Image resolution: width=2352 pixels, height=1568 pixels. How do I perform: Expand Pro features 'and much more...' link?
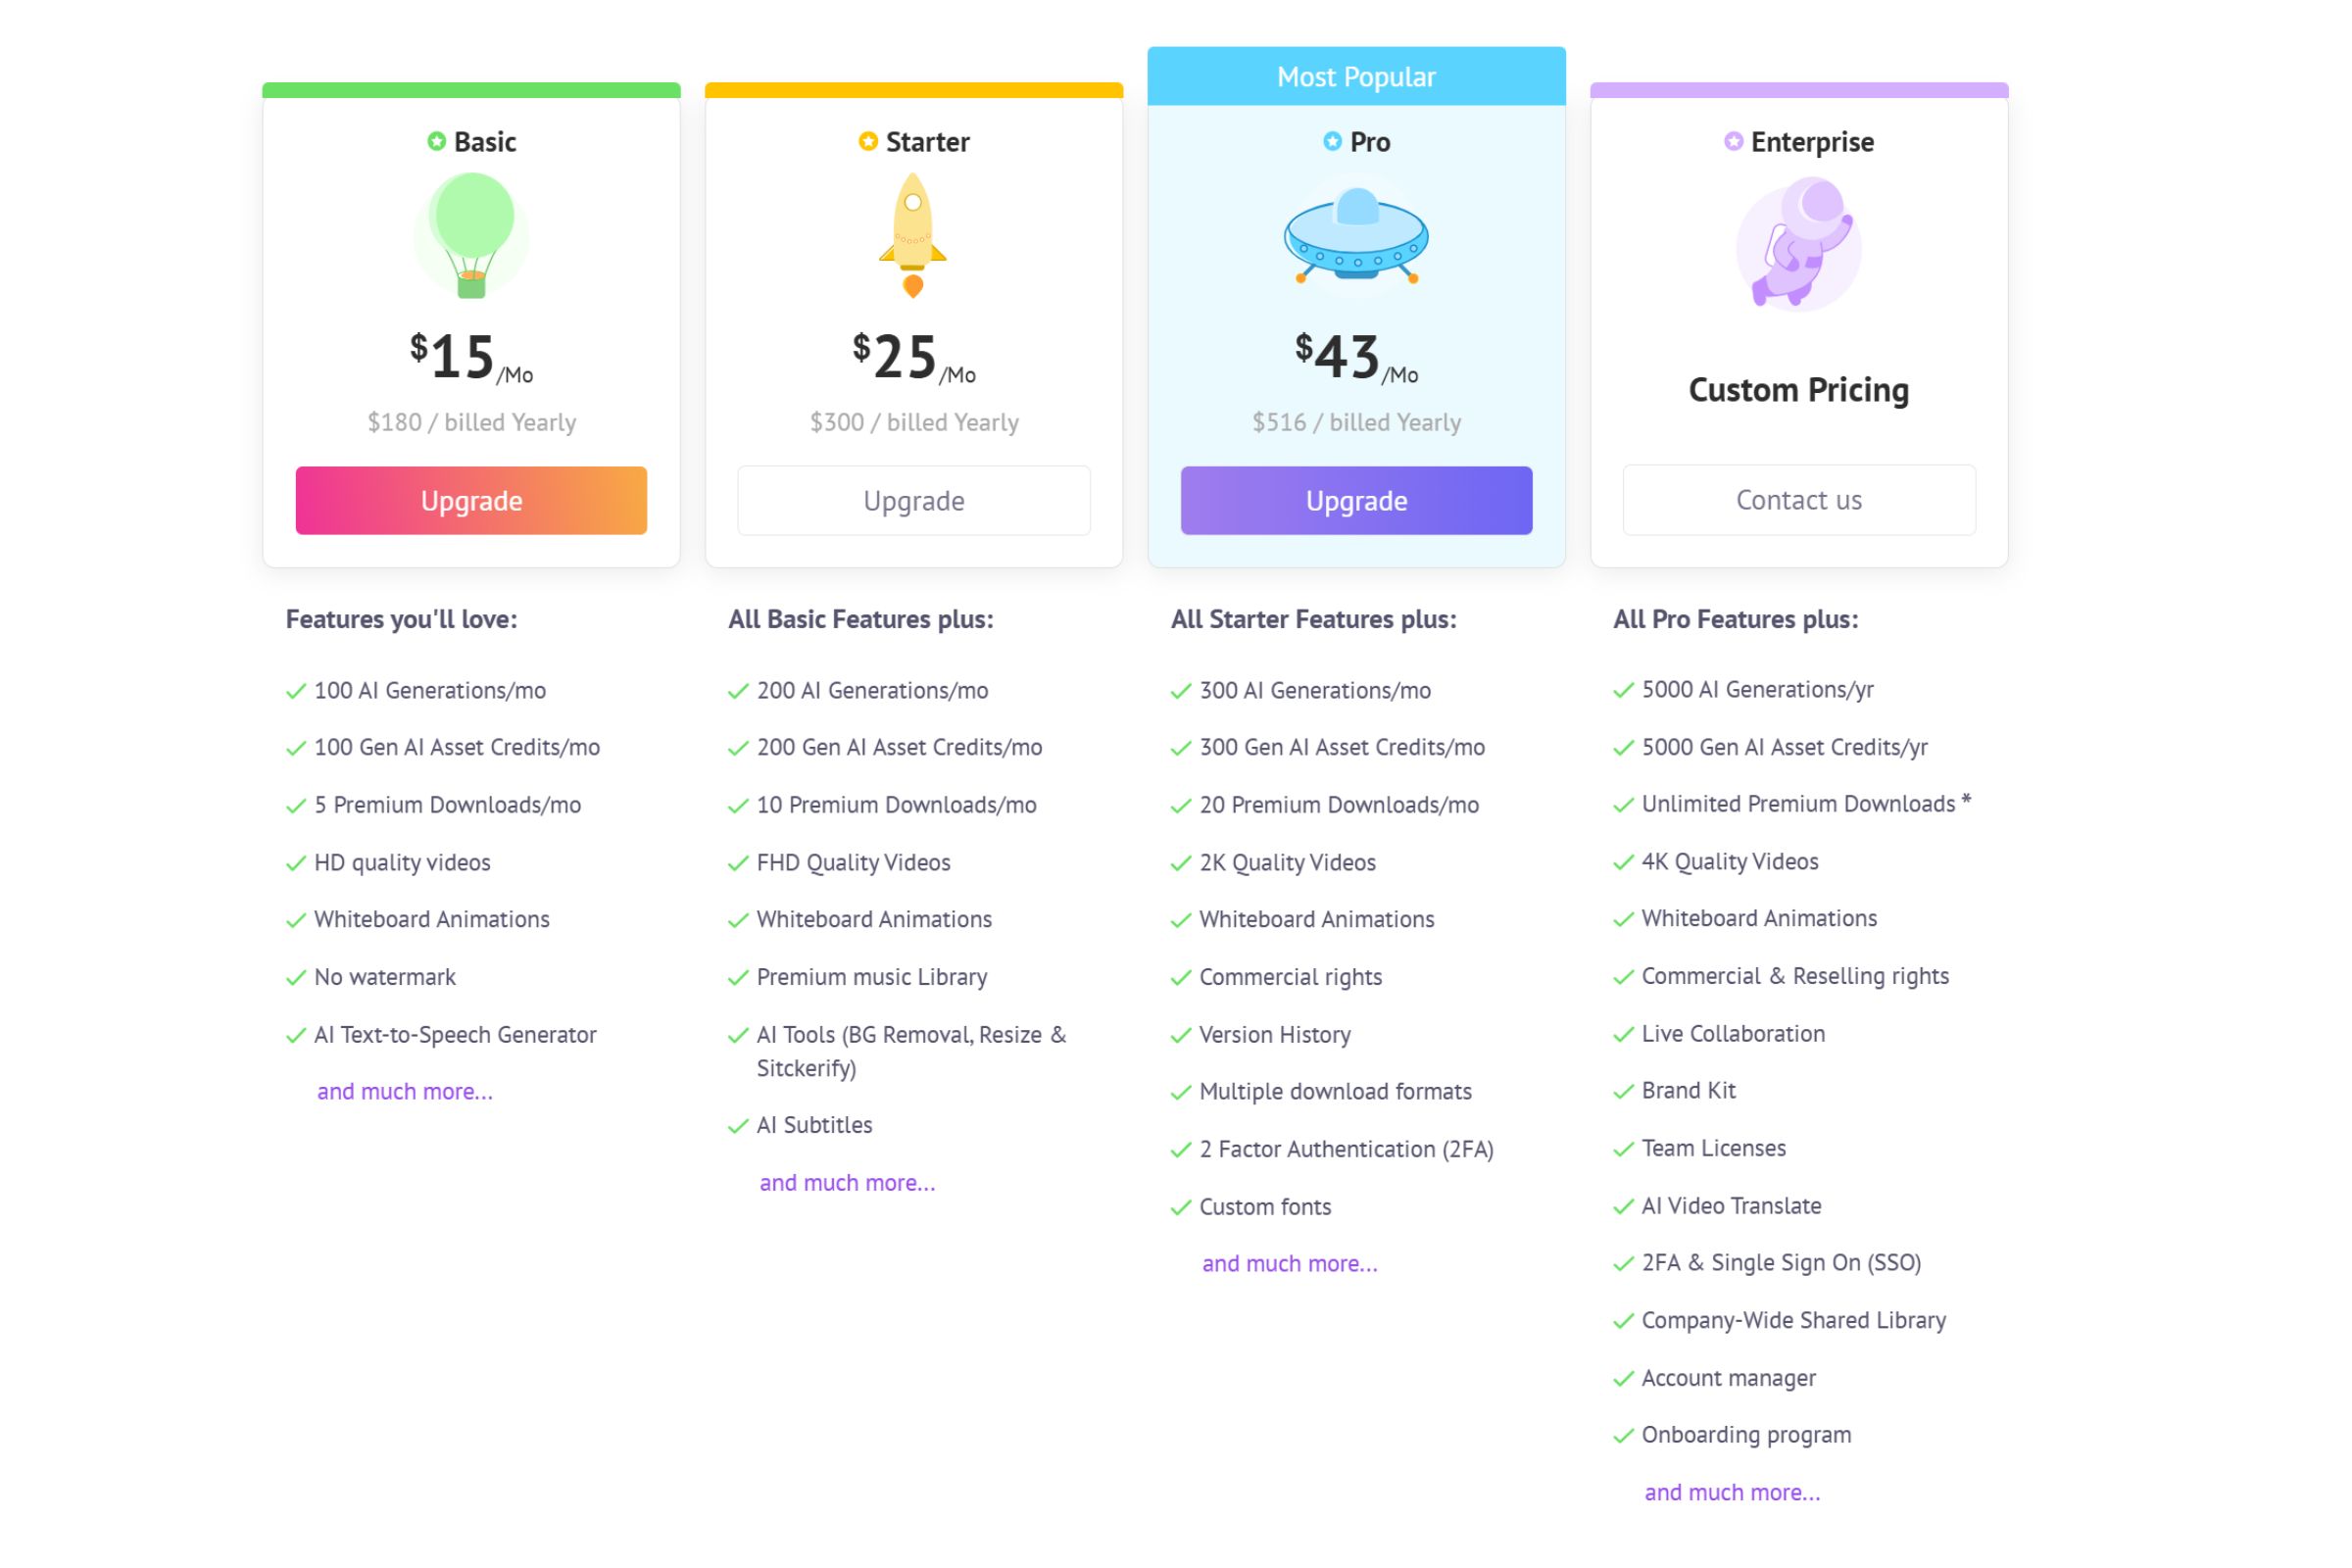[1289, 1263]
